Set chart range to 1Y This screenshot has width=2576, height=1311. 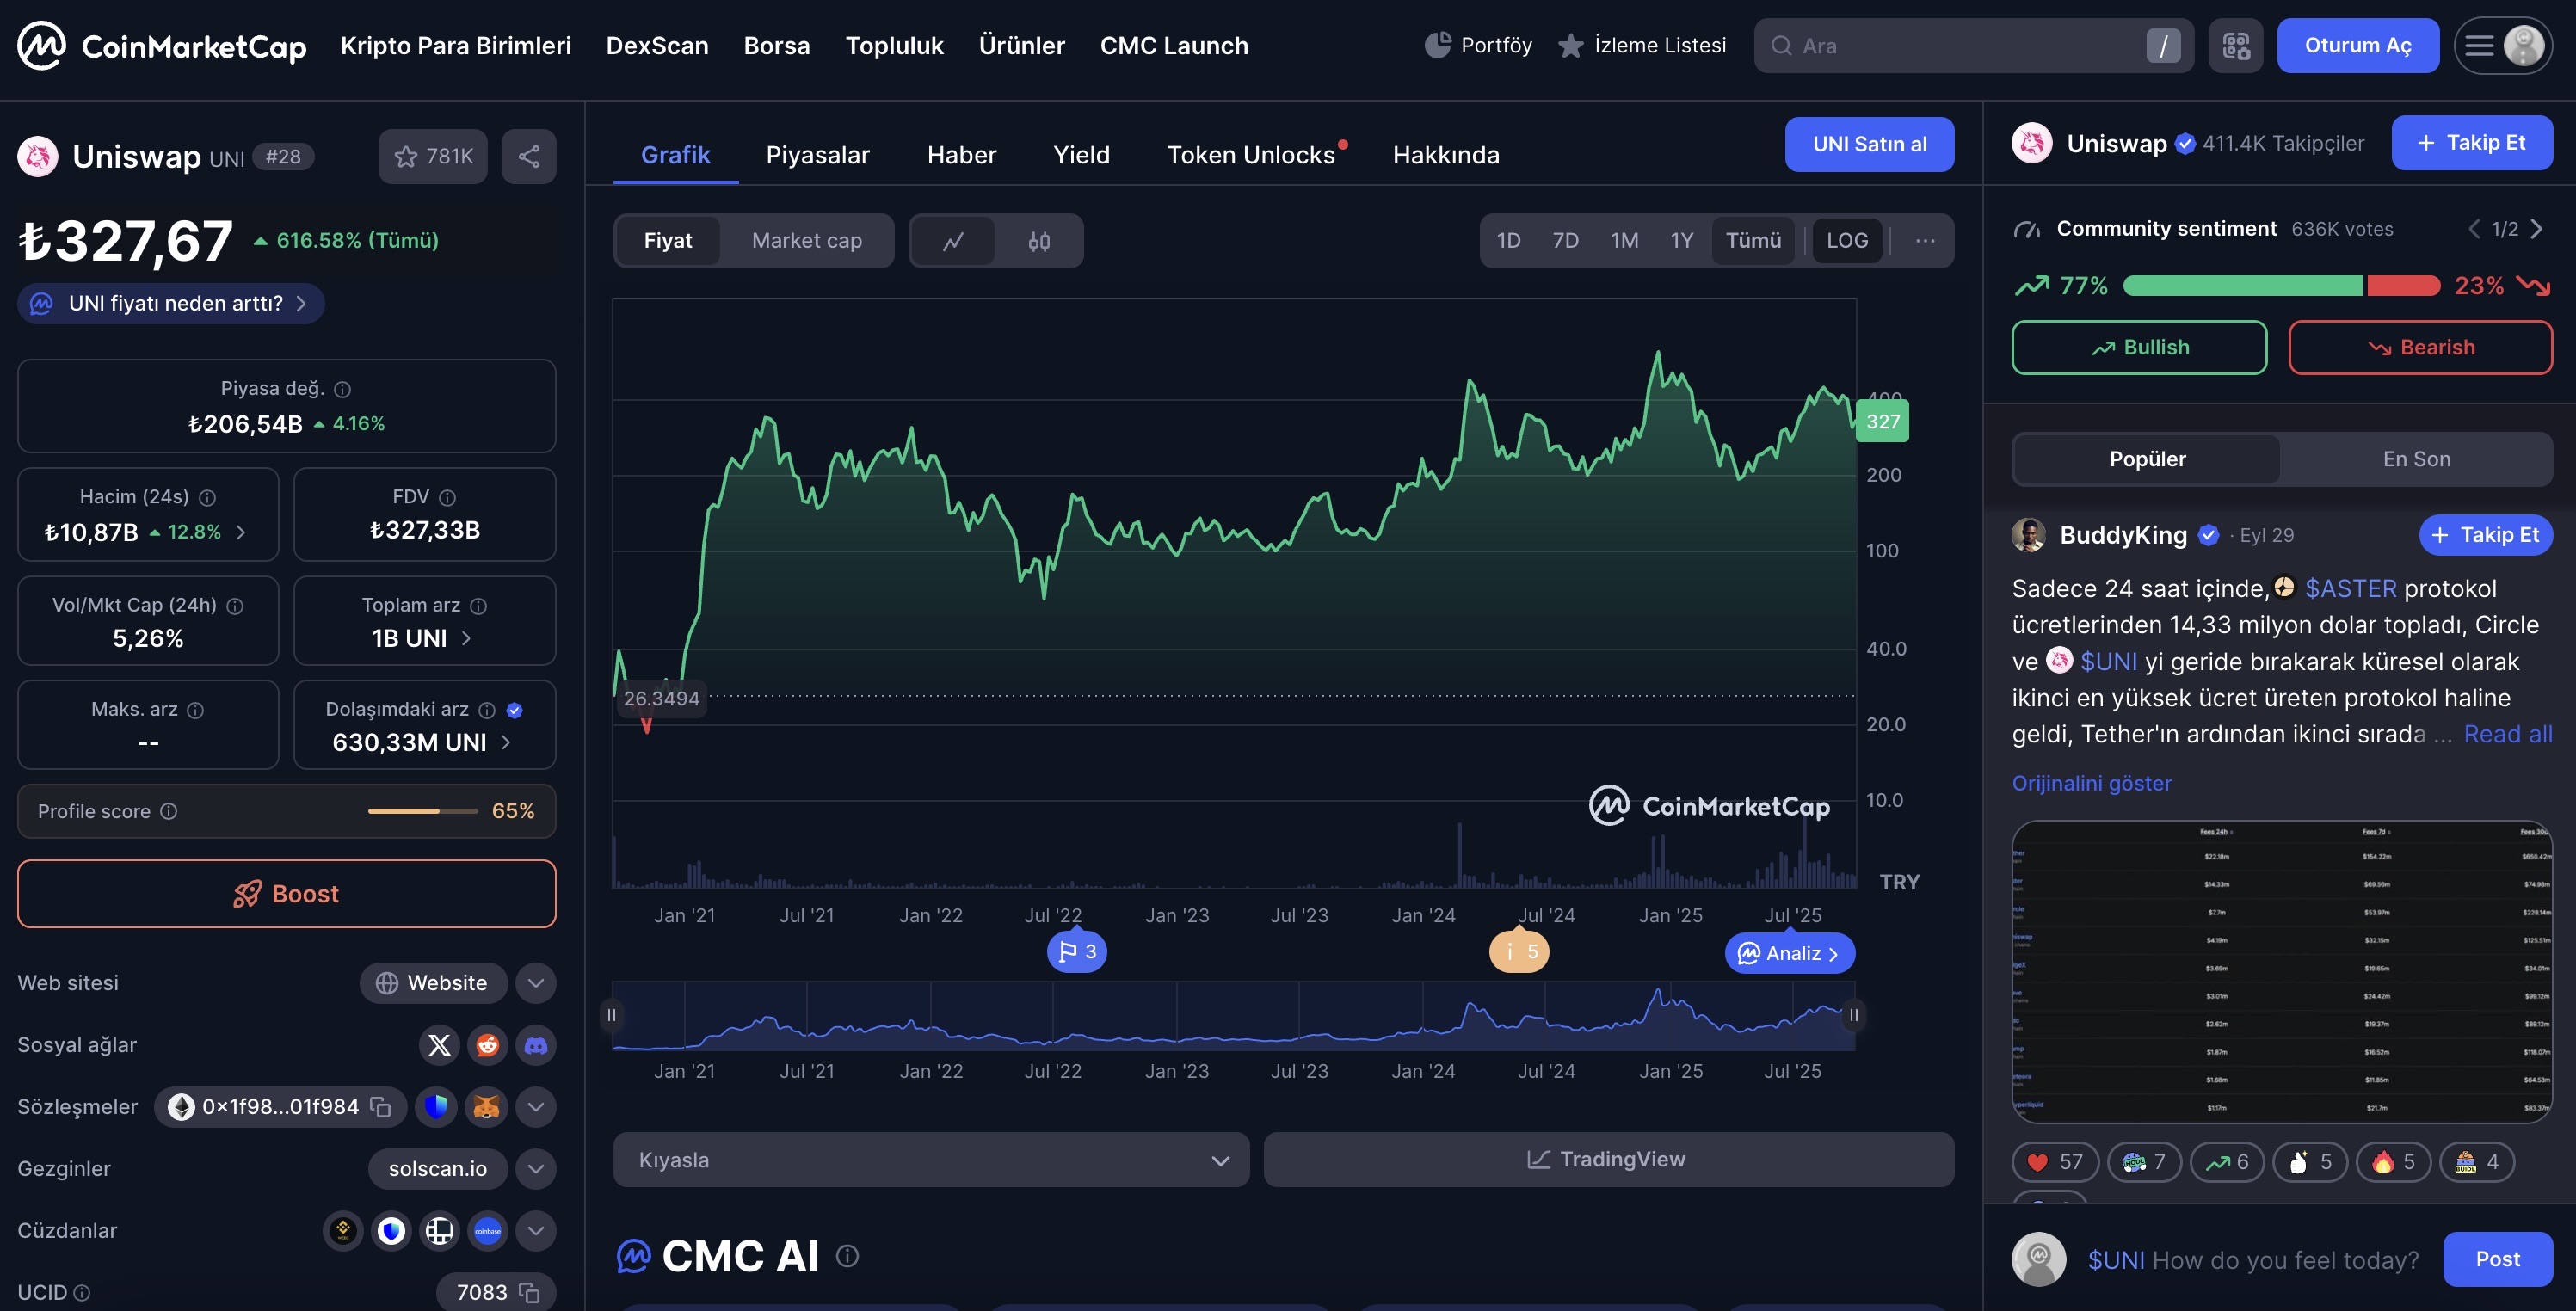coord(1682,241)
